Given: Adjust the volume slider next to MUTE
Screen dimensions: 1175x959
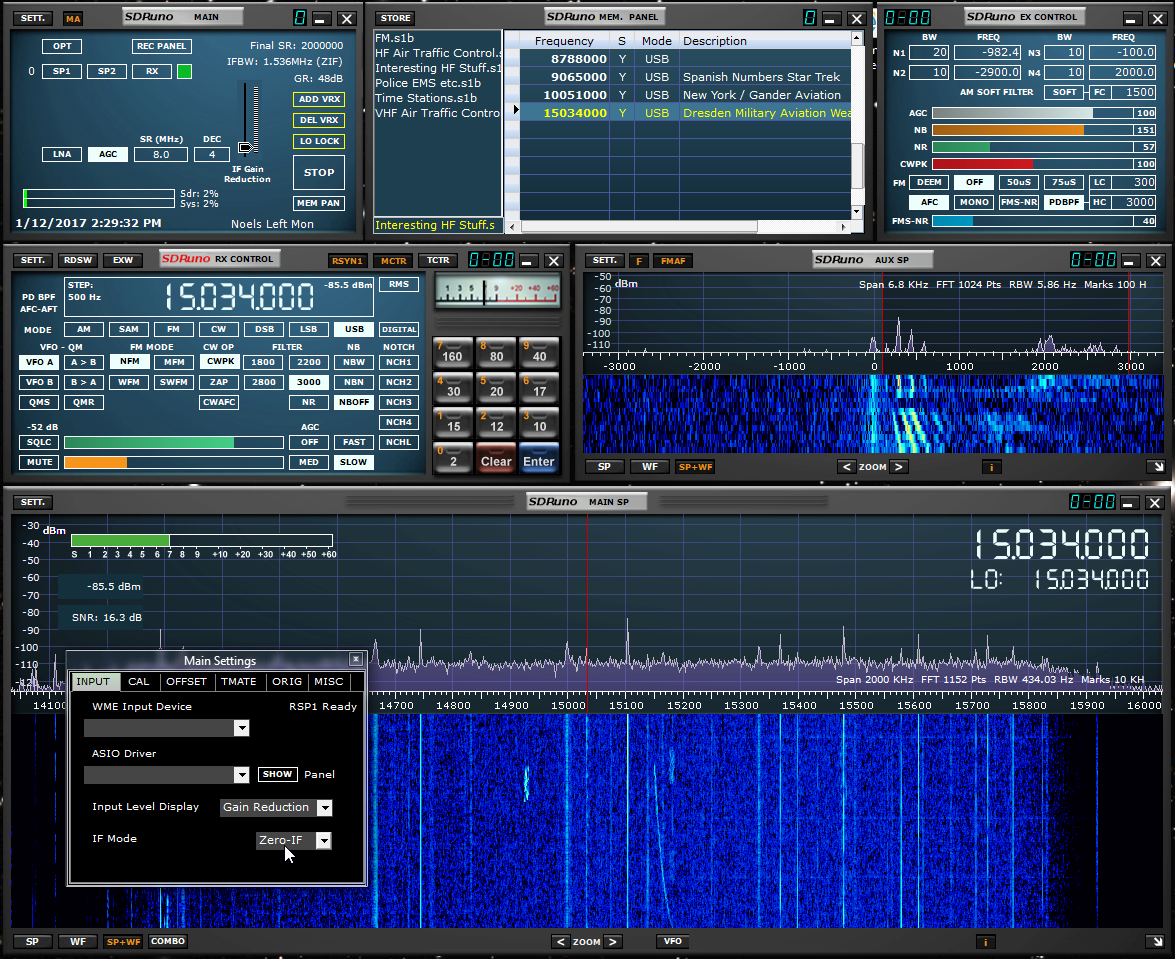Looking at the screenshot, I should [x=174, y=462].
